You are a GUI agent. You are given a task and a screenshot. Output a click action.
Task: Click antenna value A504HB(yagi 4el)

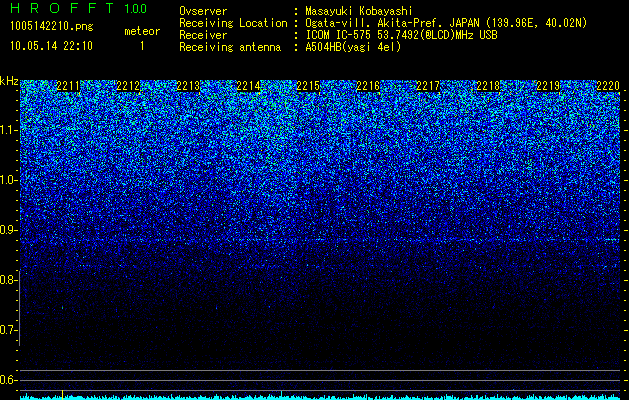(x=353, y=47)
